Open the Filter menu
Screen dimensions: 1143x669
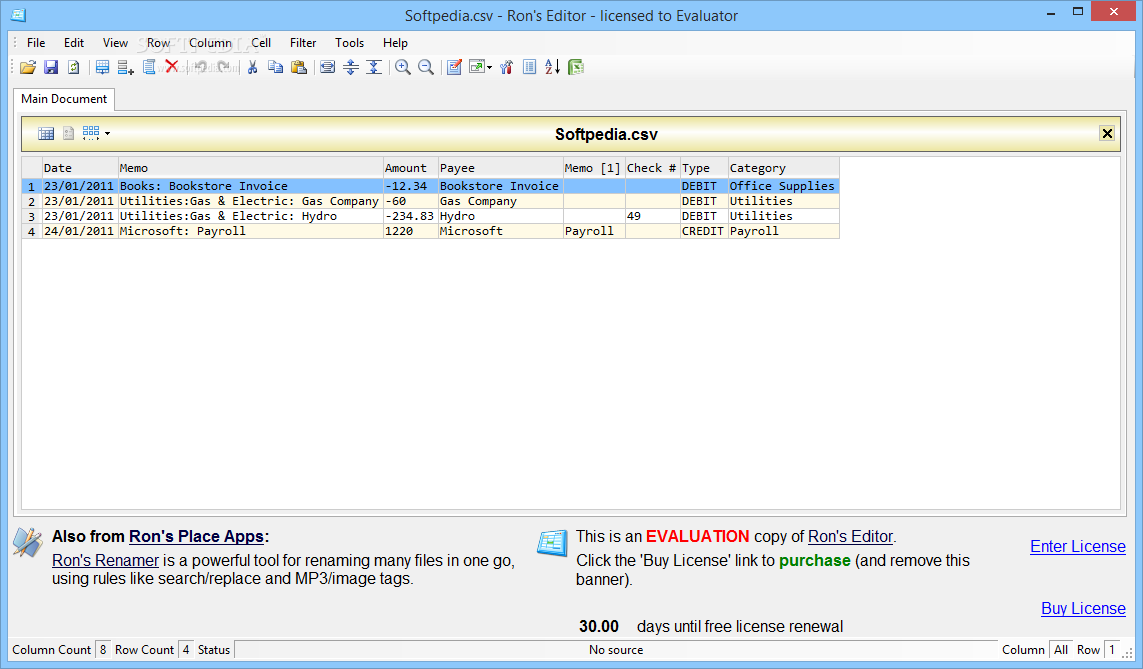[303, 43]
